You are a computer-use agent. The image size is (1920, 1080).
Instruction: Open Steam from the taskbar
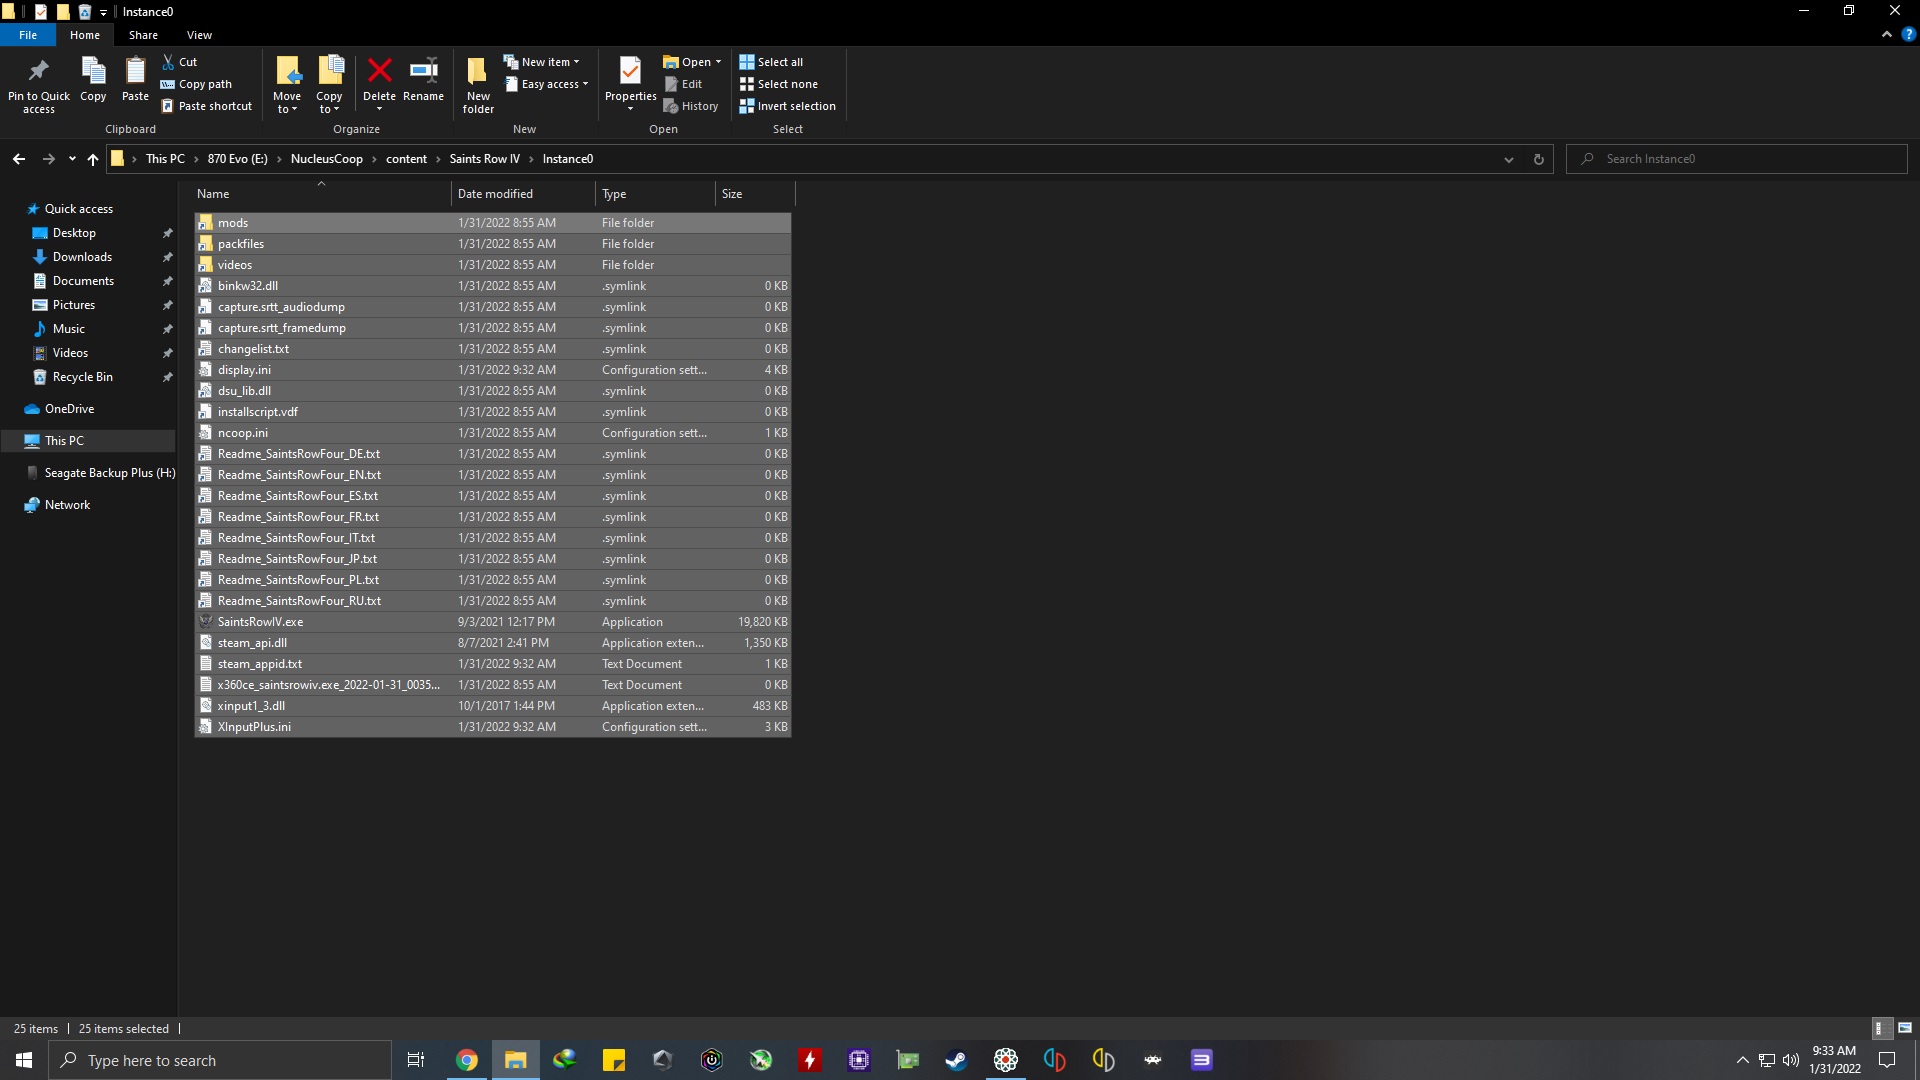[x=956, y=1060]
